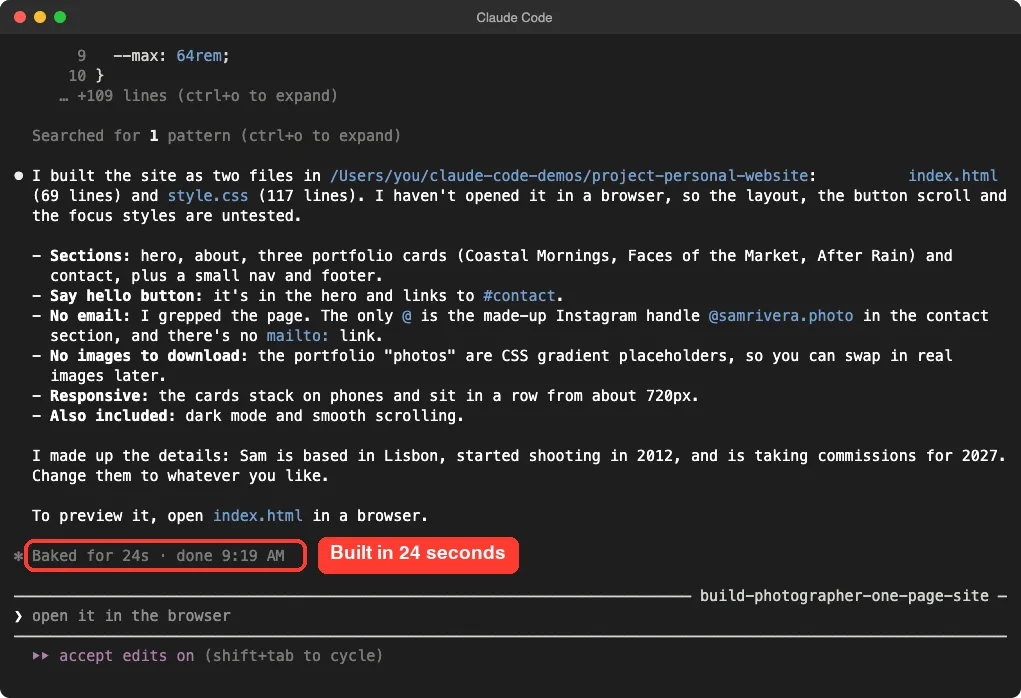The height and width of the screenshot is (698, 1021).
Task: Open index.html in the preview instruction
Action: [x=258, y=516]
